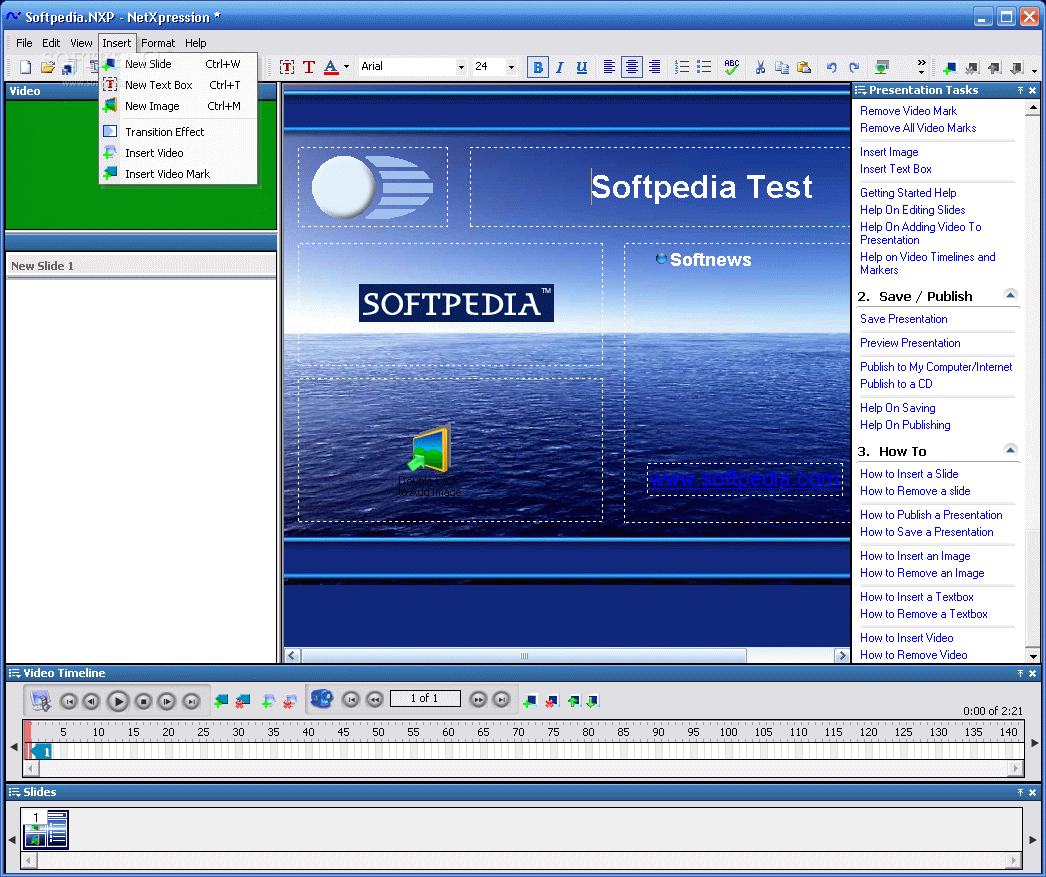Click the Paste clipboard icon
Image resolution: width=1046 pixels, height=877 pixels.
point(804,67)
